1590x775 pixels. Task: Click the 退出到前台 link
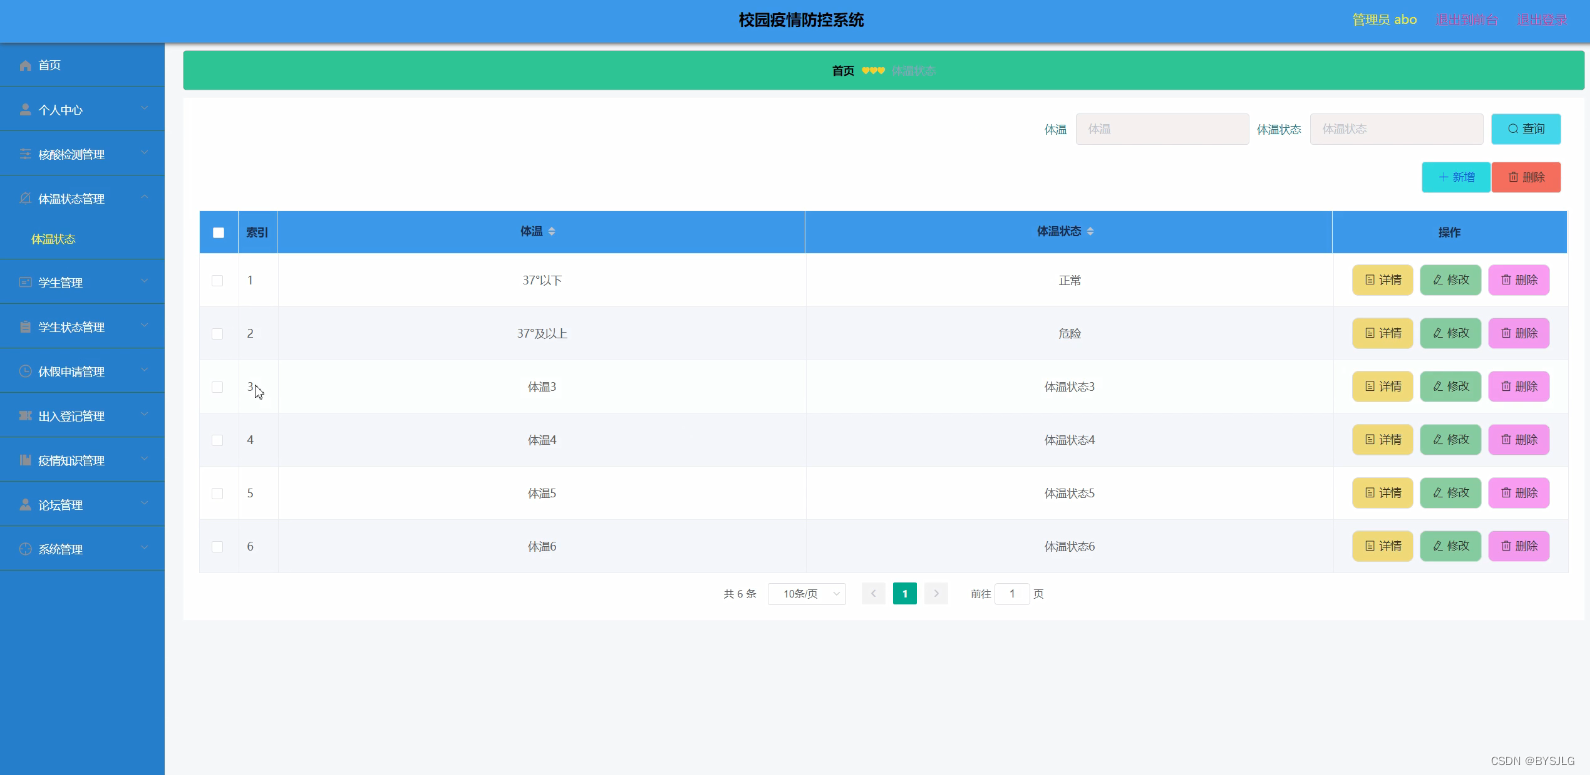coord(1467,20)
